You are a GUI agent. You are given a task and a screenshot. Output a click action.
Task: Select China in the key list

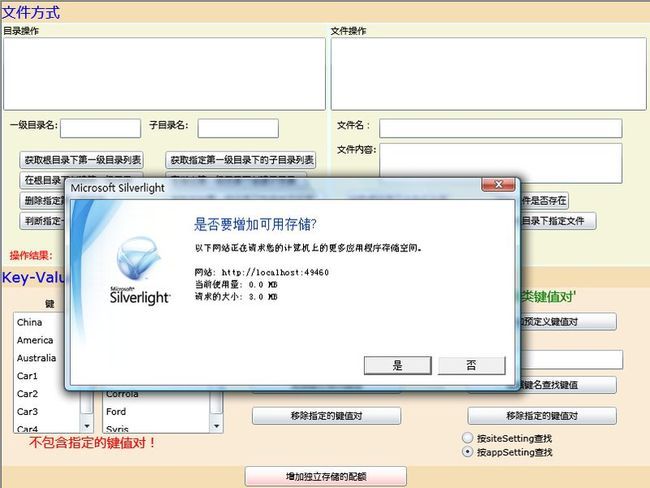[x=29, y=322]
